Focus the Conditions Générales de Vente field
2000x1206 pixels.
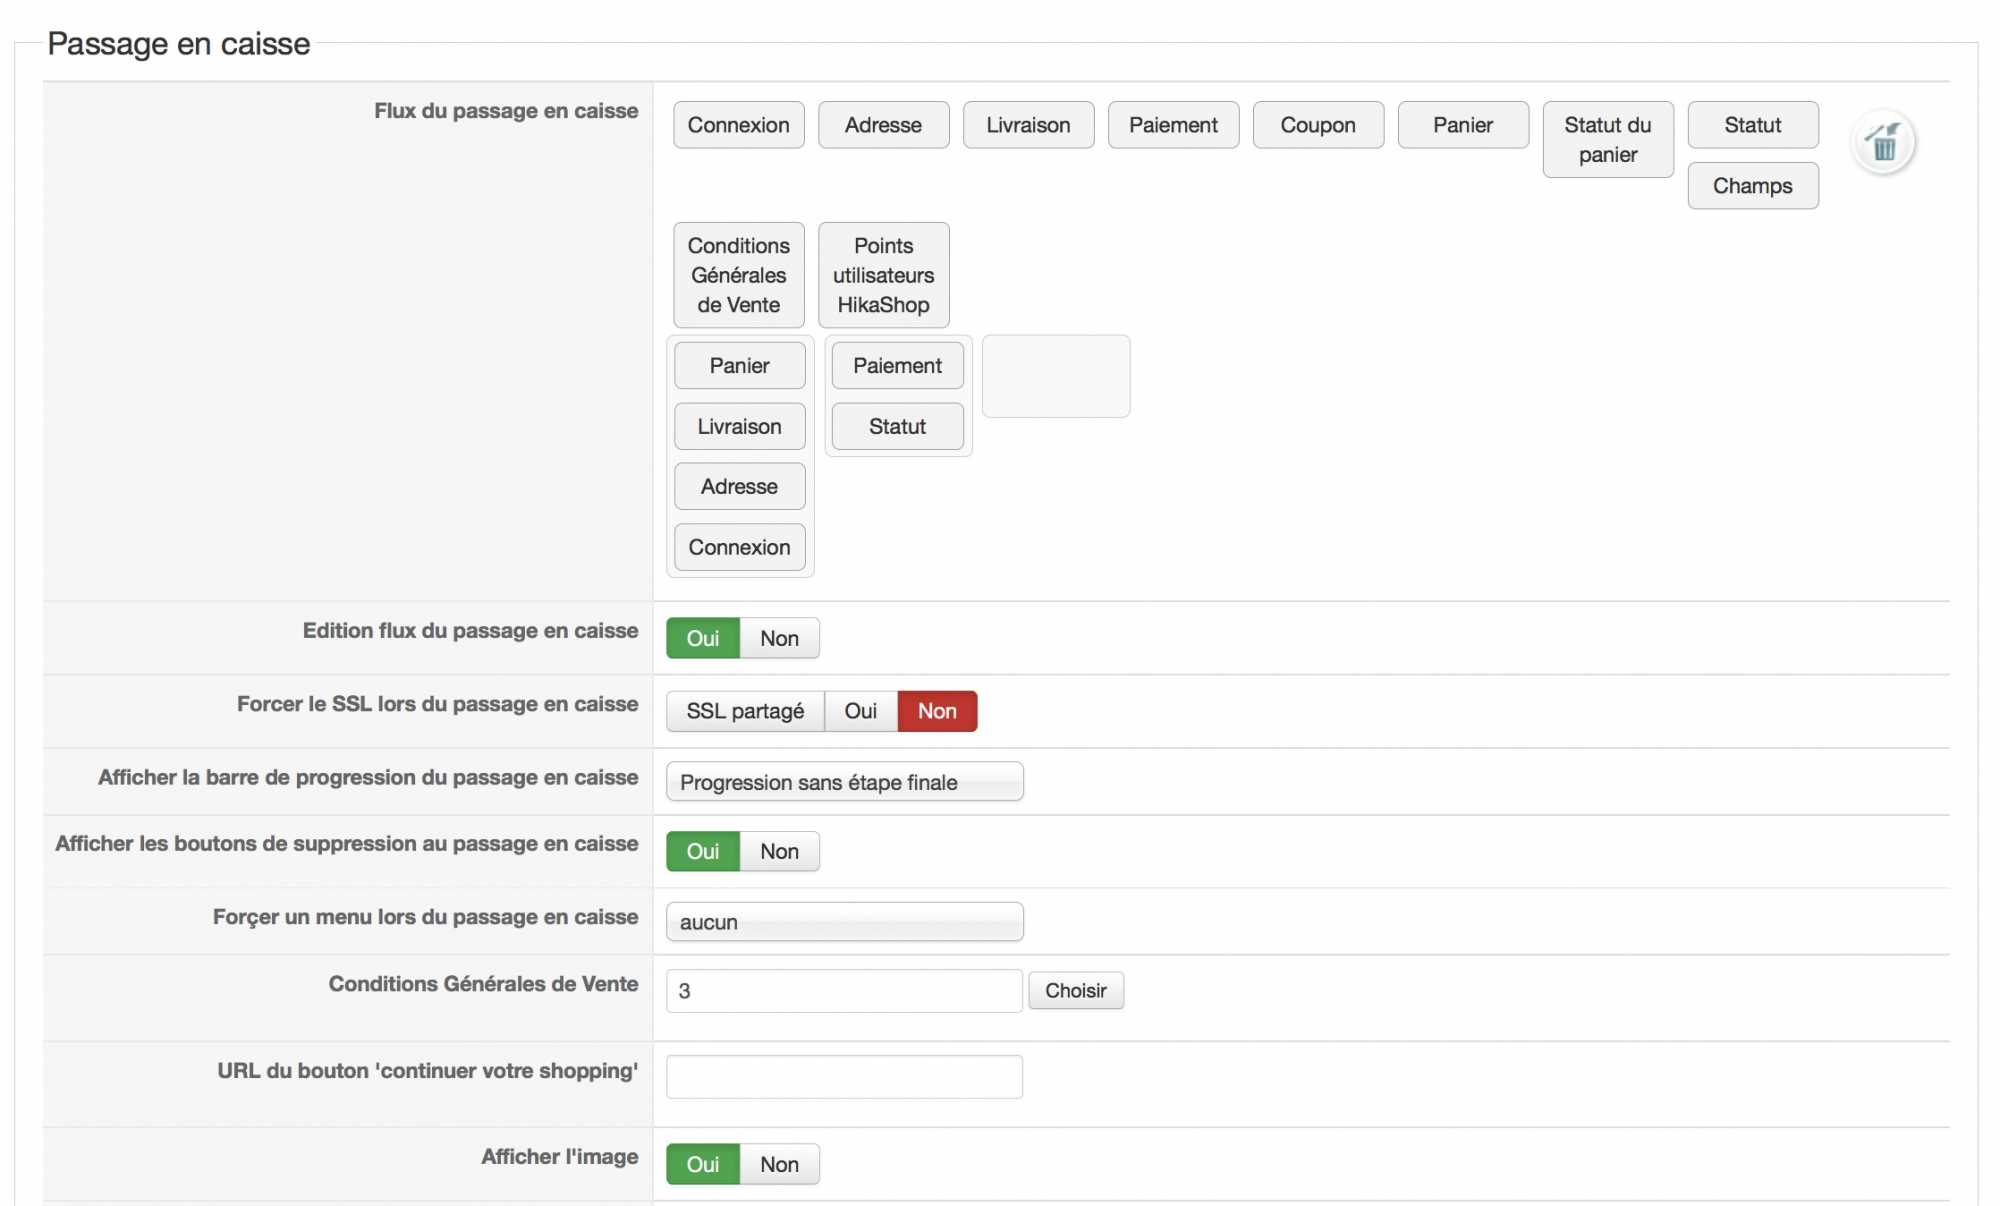844,990
